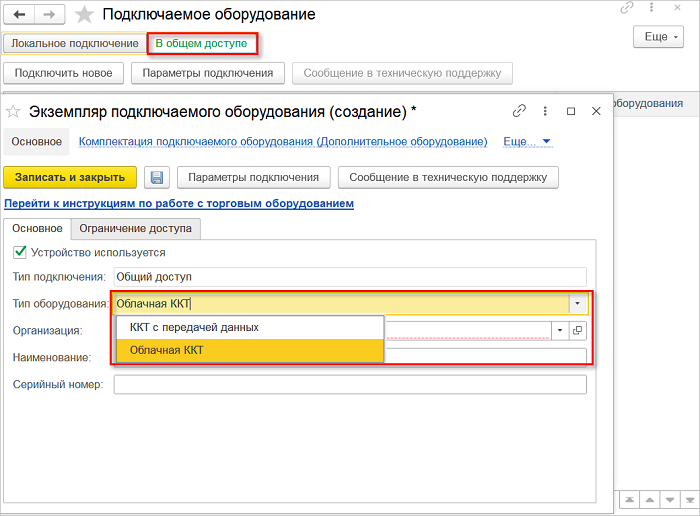Viewport: 700px width, 516px height.
Task: Select ККТ с передачей данных option
Action: [x=194, y=327]
